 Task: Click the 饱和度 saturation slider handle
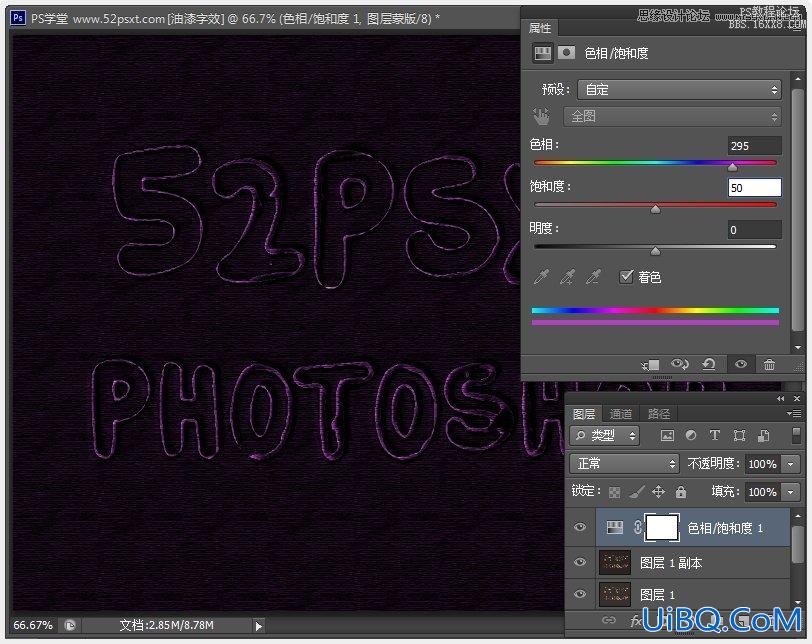point(655,209)
